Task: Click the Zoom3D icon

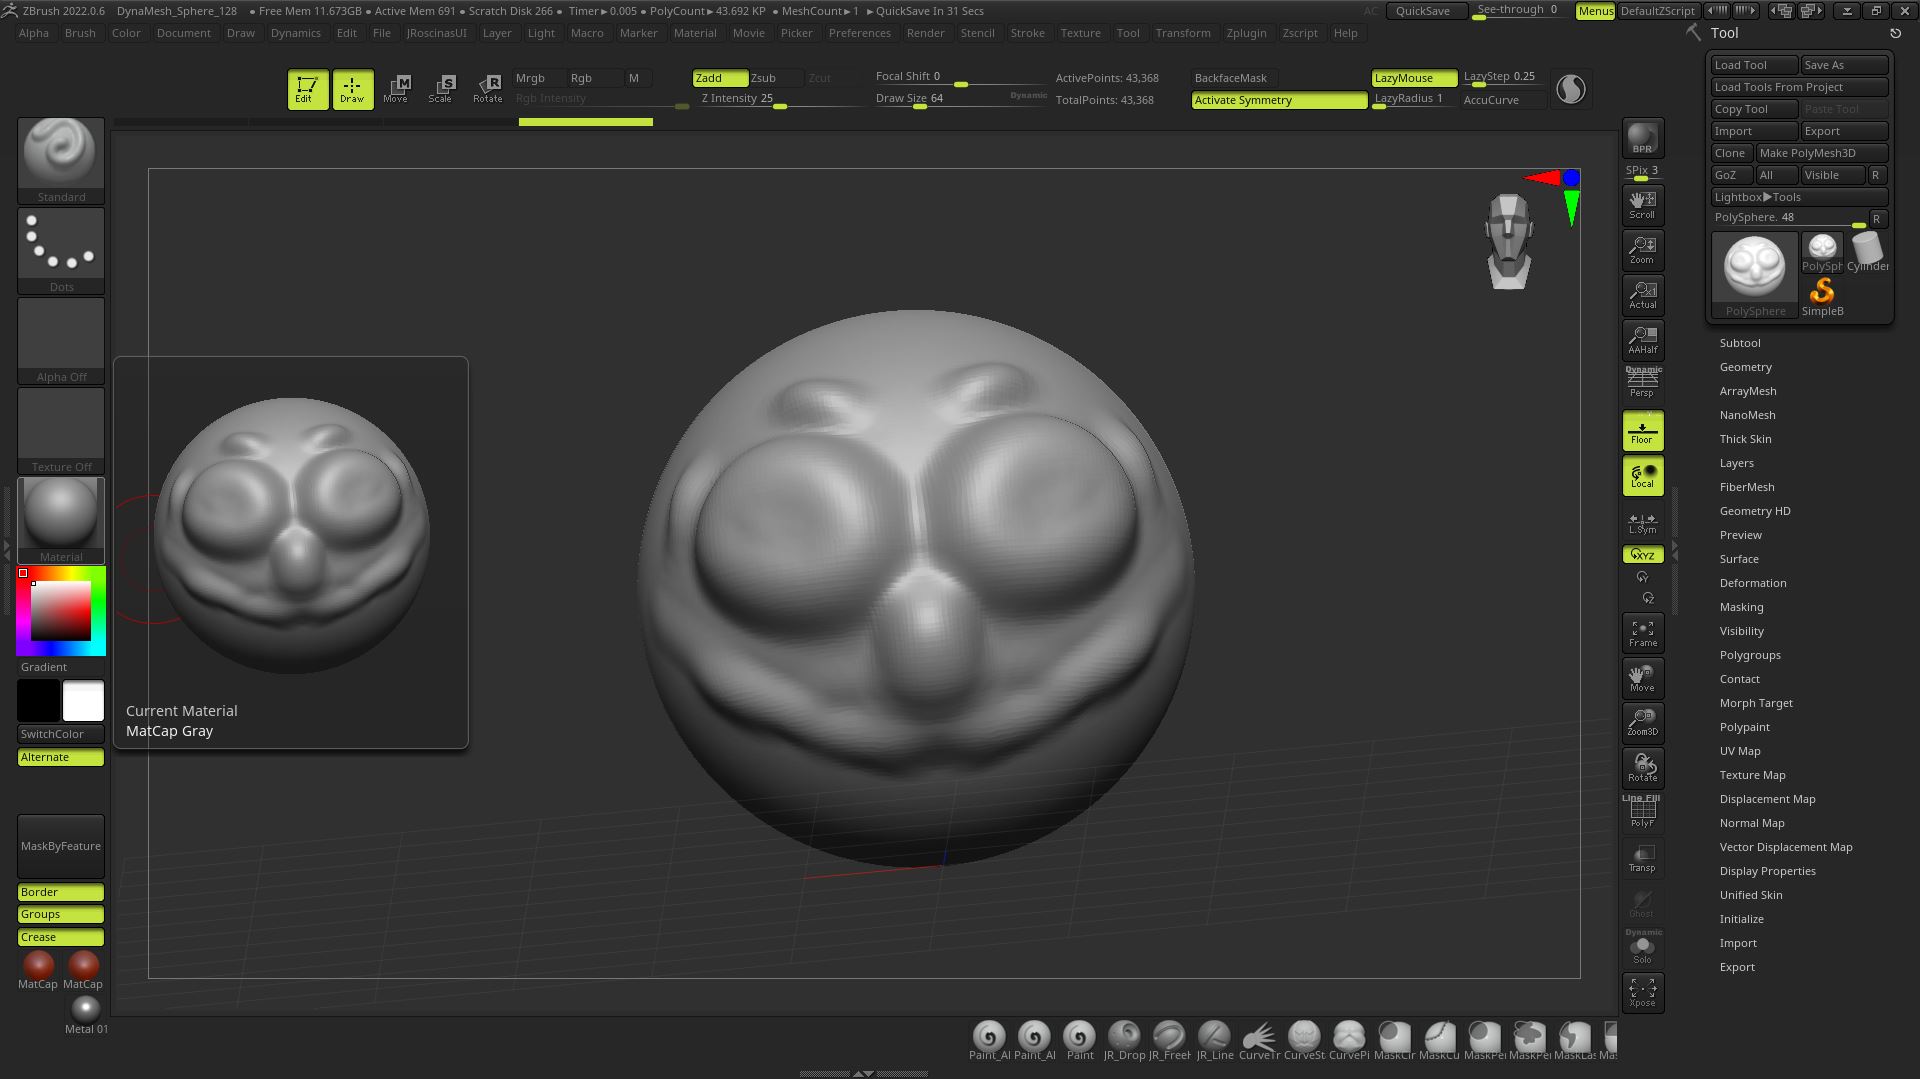Action: click(1642, 722)
